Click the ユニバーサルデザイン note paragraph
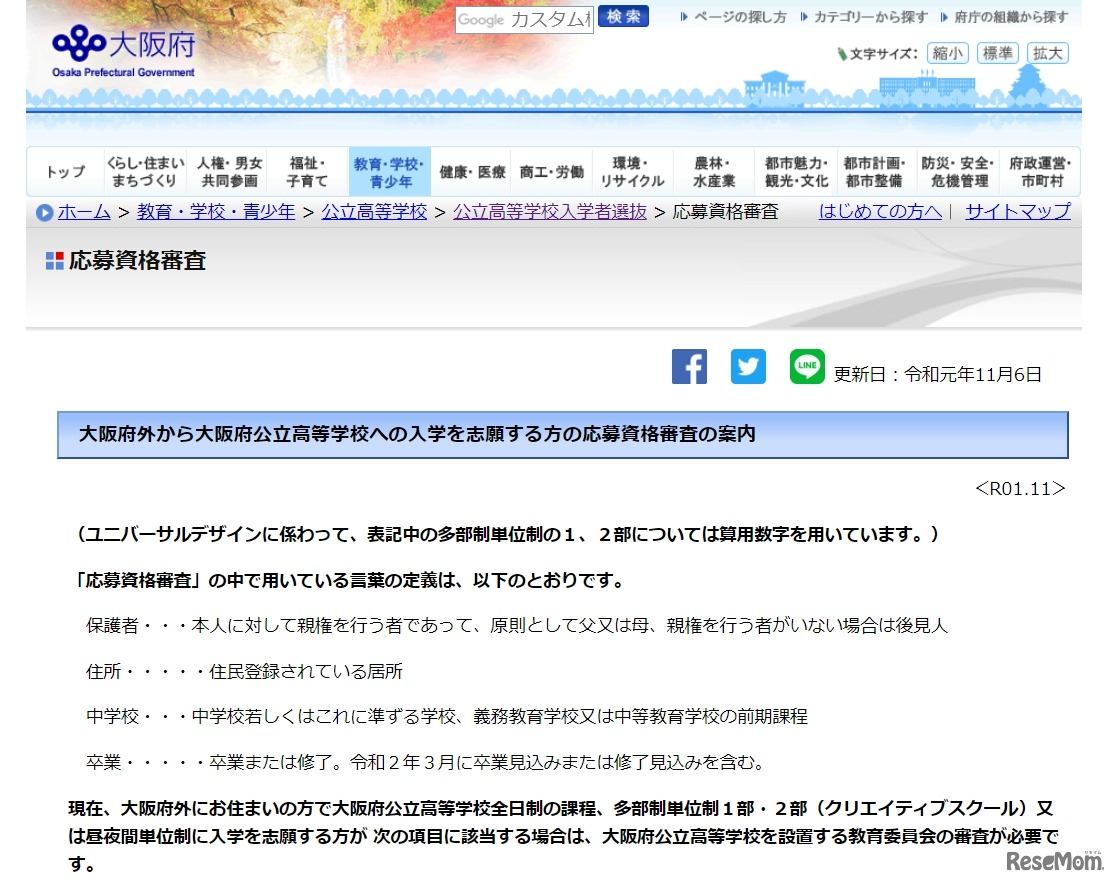 [x=509, y=534]
